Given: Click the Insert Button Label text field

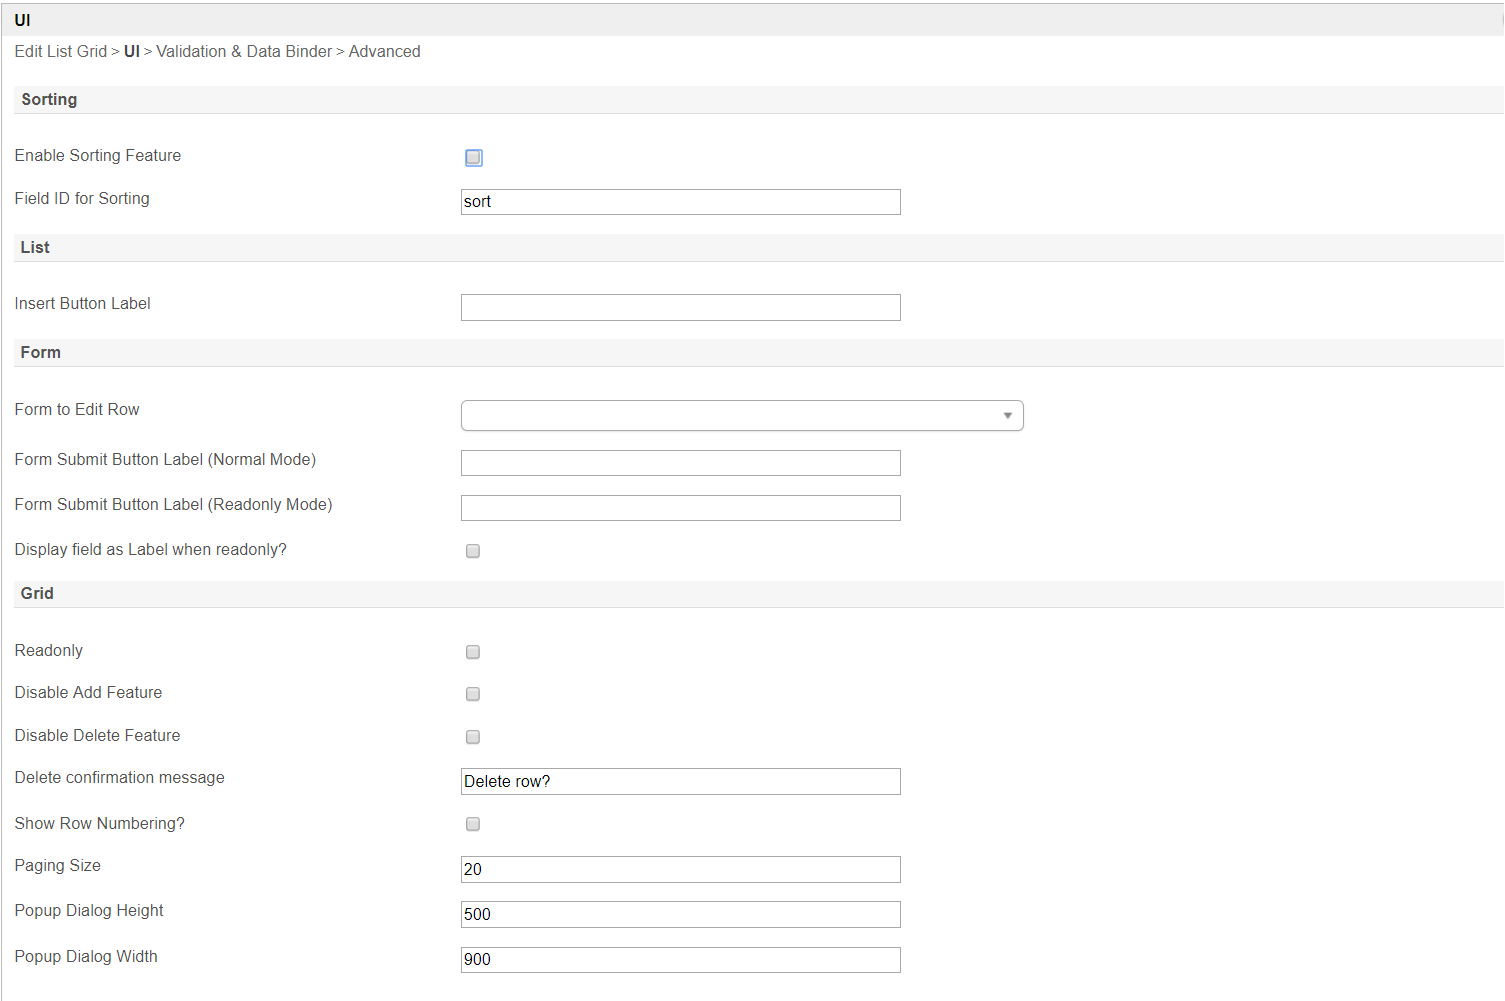Looking at the screenshot, I should click(680, 307).
